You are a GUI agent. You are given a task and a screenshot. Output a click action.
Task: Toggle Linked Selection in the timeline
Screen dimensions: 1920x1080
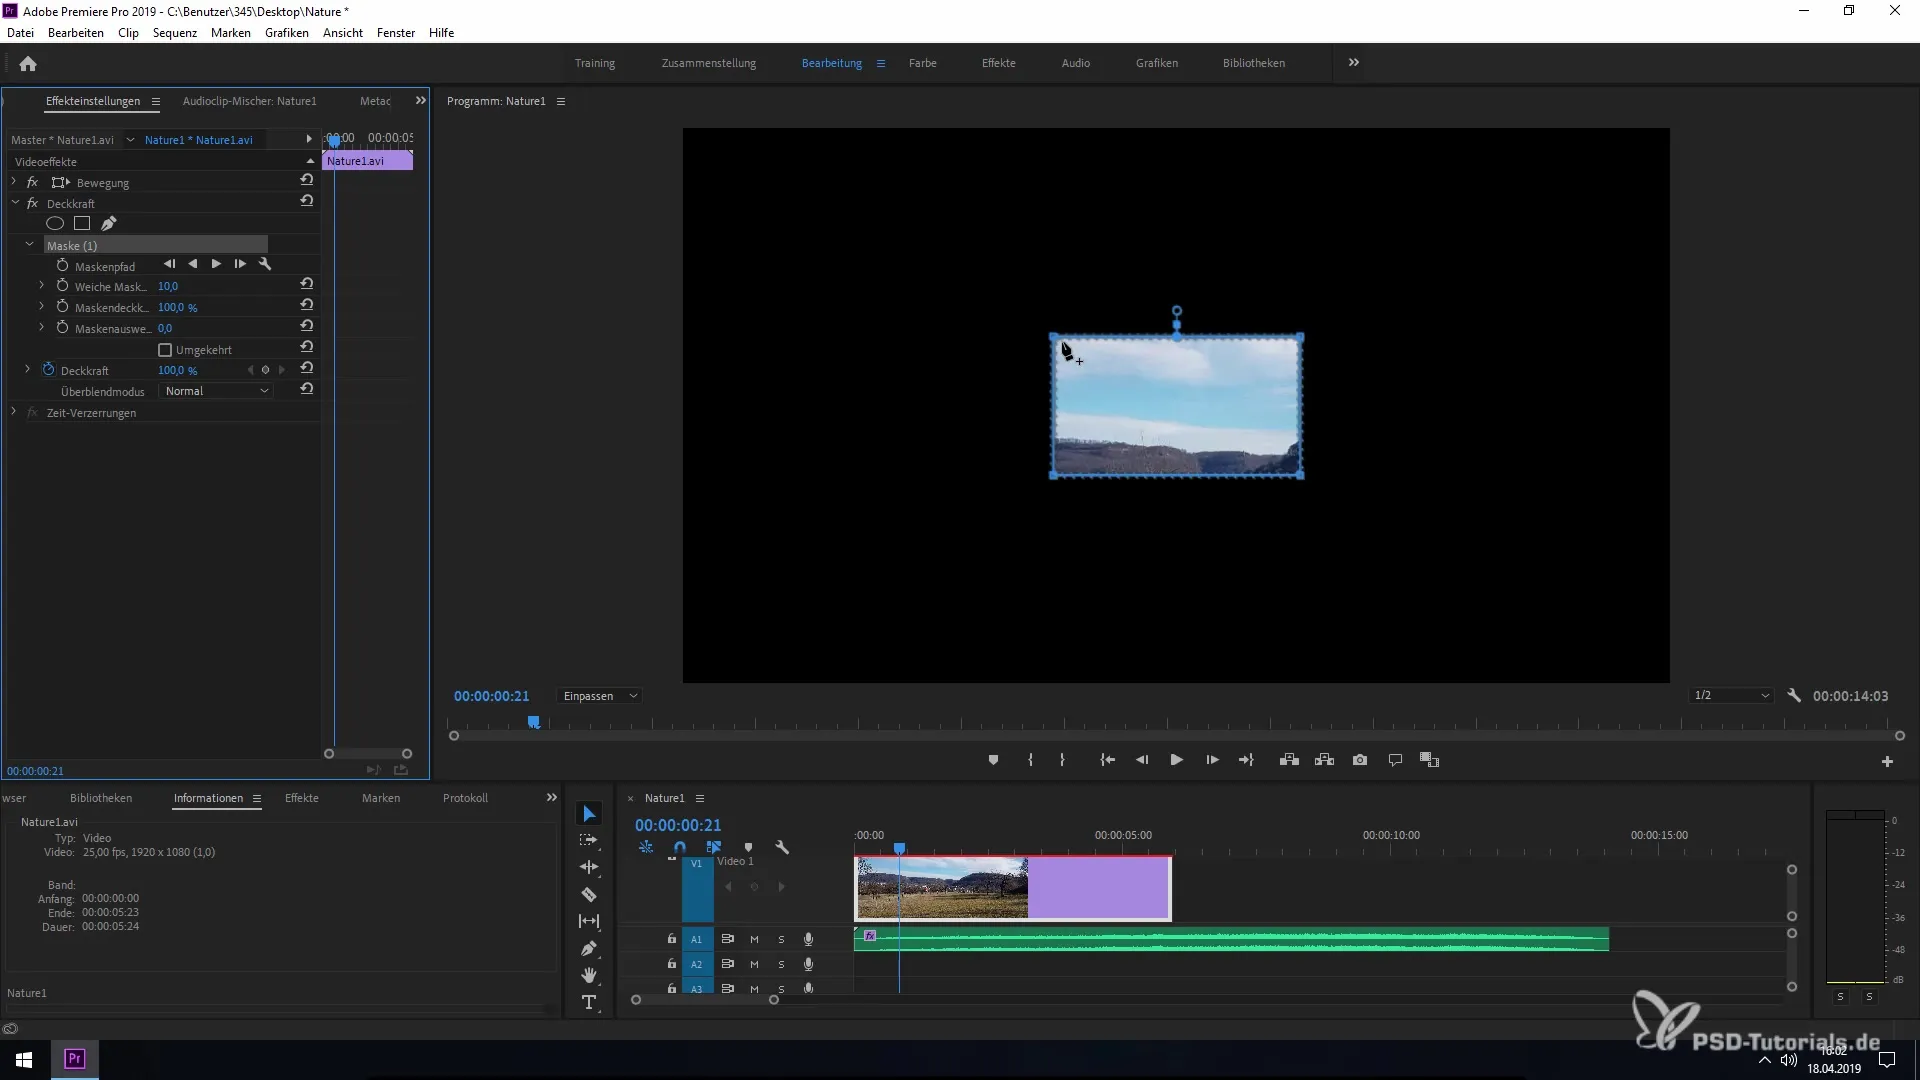point(713,848)
